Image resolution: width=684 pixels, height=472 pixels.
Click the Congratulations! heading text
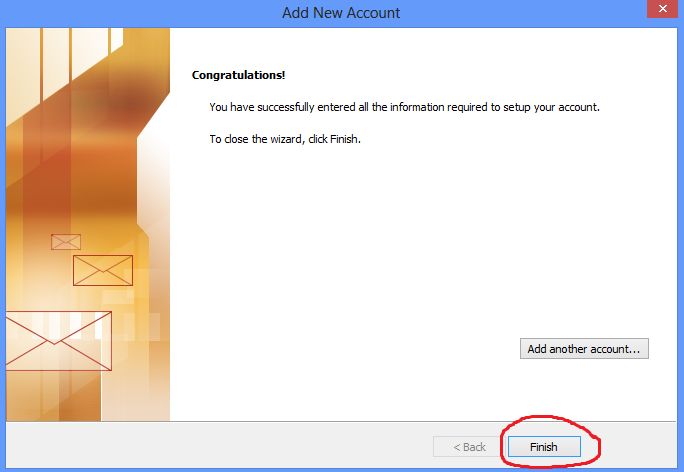(238, 75)
